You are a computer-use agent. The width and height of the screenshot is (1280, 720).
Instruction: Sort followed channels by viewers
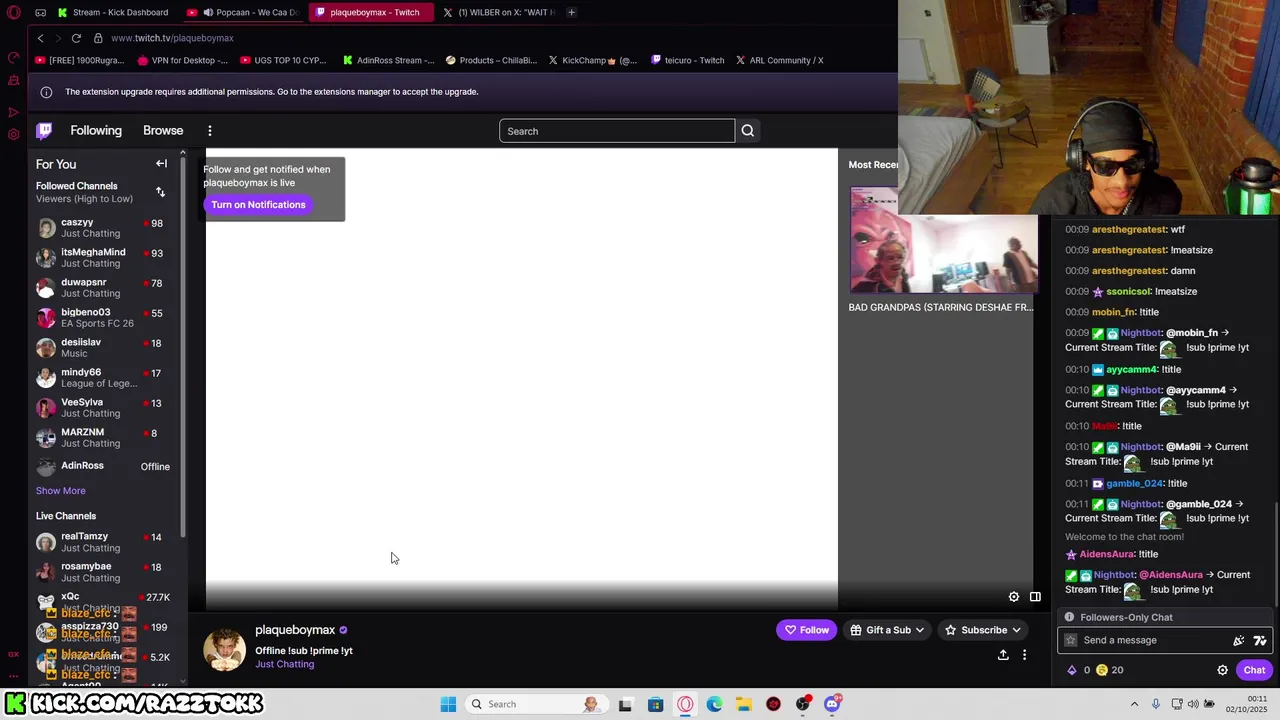click(160, 192)
